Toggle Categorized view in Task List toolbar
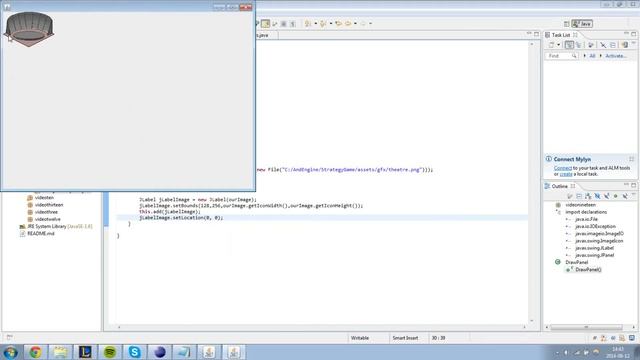 569,45
